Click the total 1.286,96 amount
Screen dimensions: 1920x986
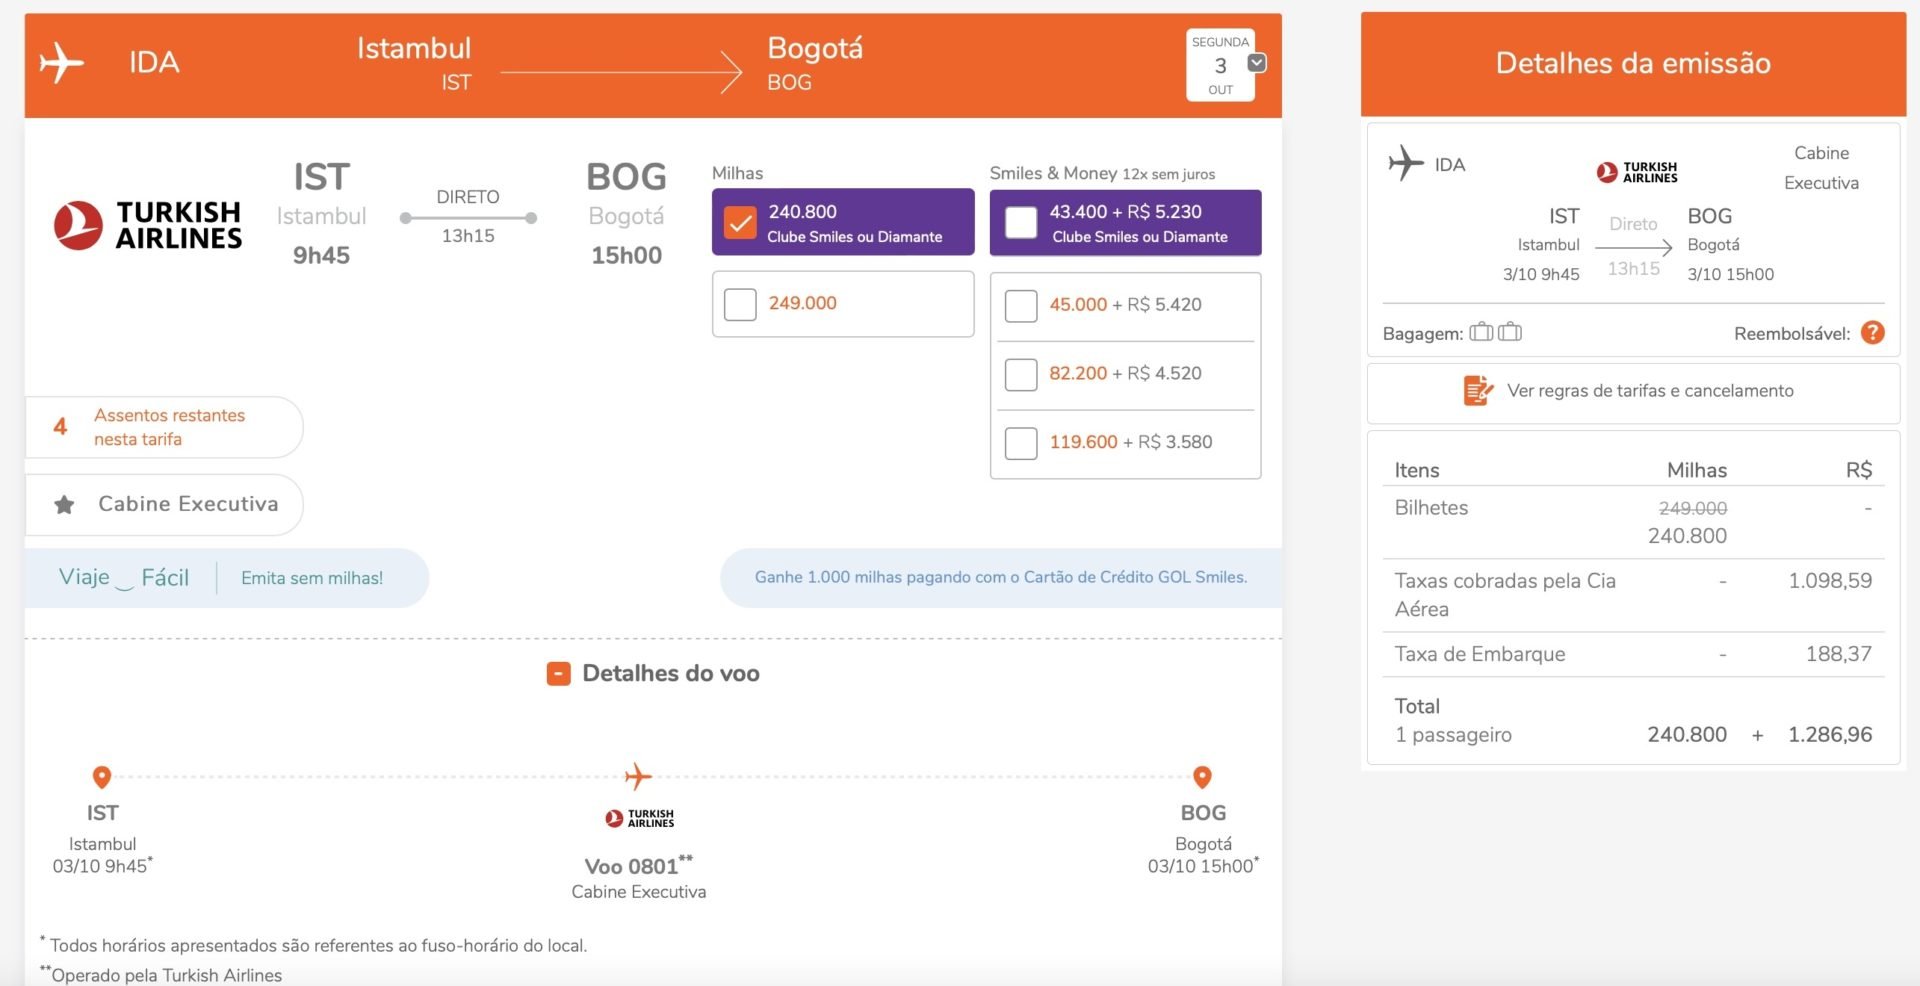click(1830, 735)
